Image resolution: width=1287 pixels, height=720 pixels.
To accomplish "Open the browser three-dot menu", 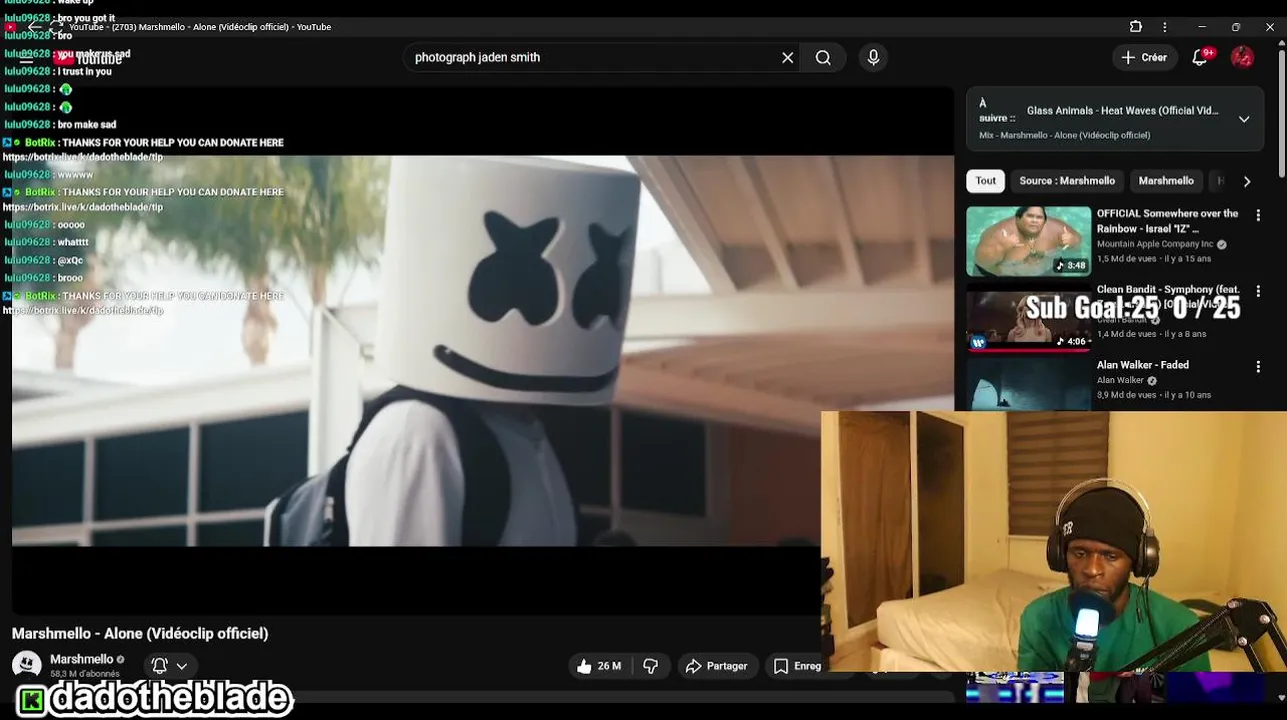I will pos(1165,27).
